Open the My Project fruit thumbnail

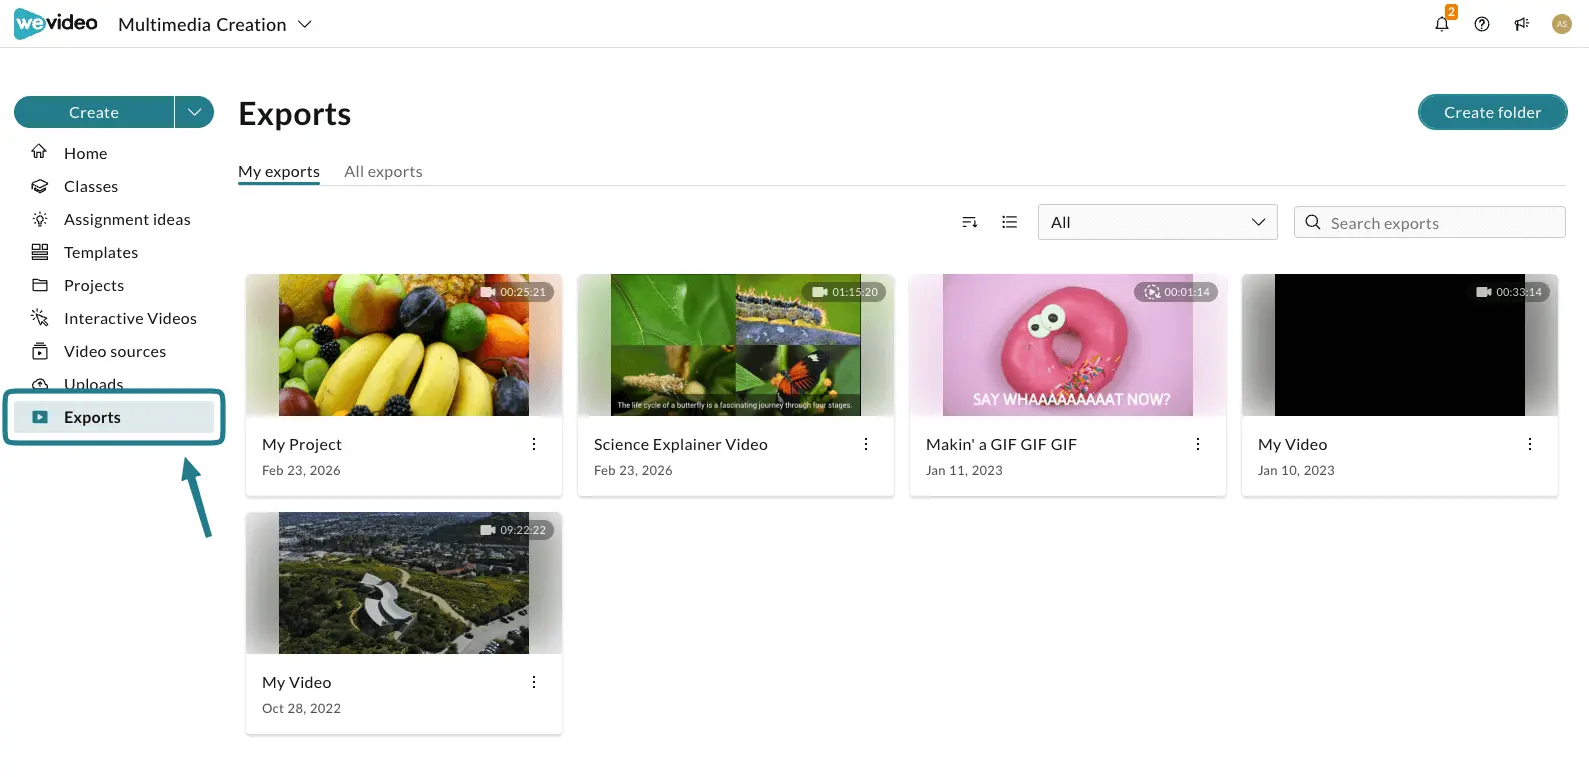[404, 345]
